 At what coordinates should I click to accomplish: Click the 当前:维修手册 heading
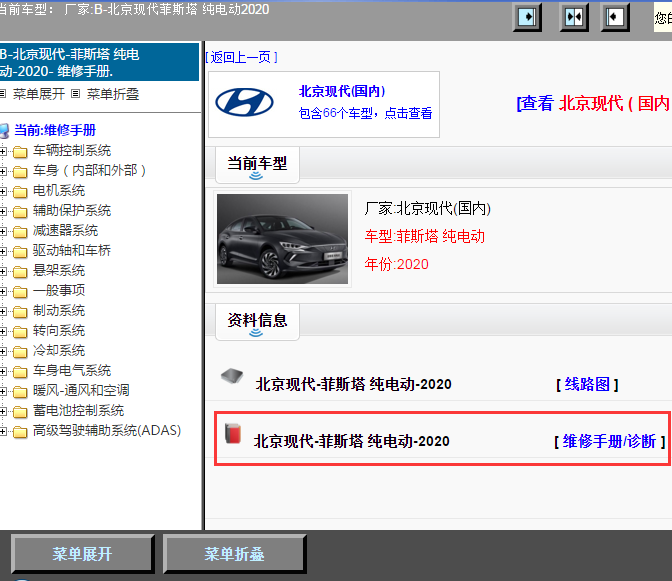pyautogui.click(x=55, y=130)
